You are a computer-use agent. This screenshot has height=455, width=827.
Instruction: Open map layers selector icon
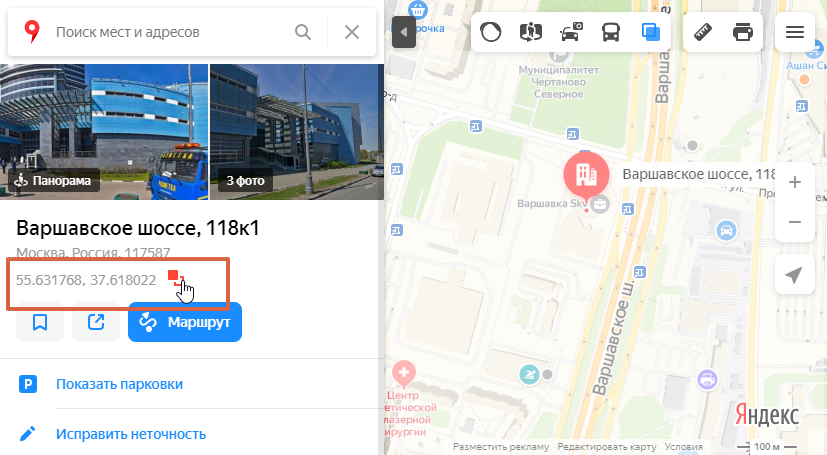(651, 32)
